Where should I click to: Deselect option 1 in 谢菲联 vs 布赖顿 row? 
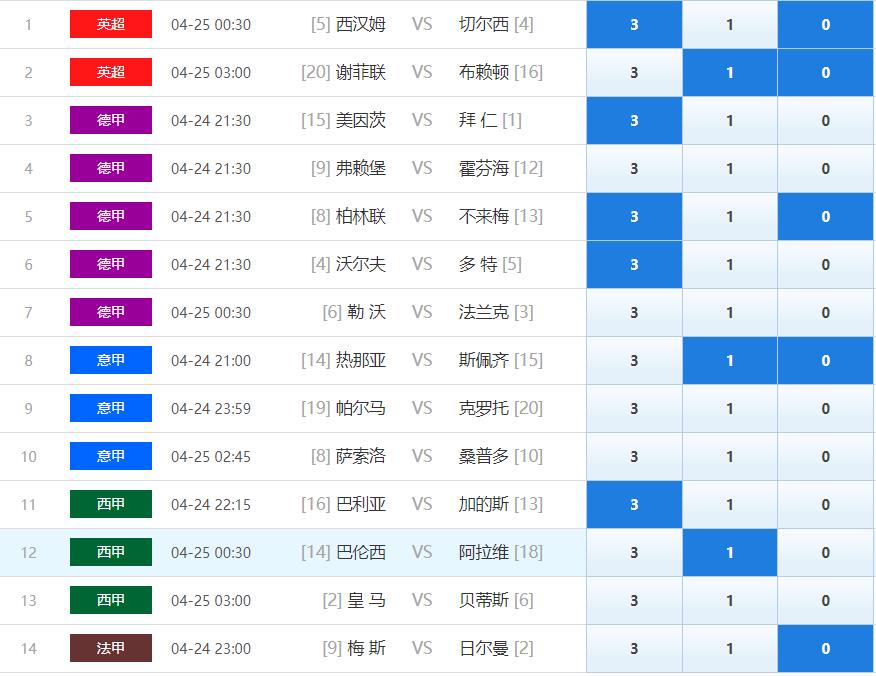[x=730, y=73]
